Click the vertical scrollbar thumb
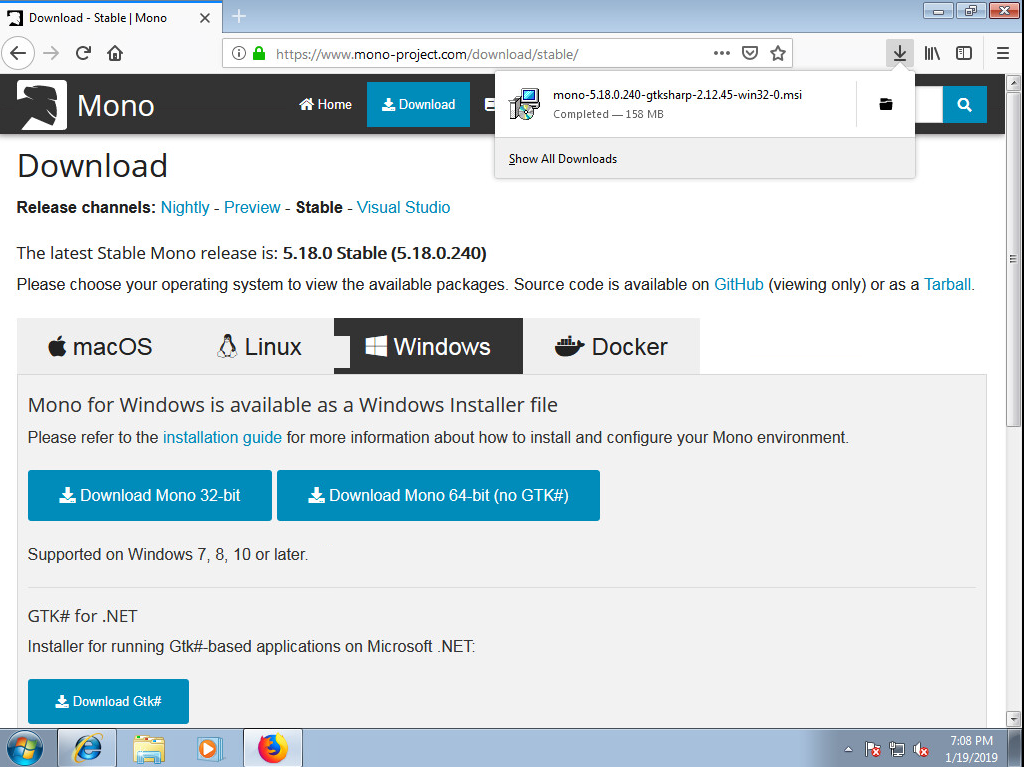1024x767 pixels. (x=1014, y=259)
